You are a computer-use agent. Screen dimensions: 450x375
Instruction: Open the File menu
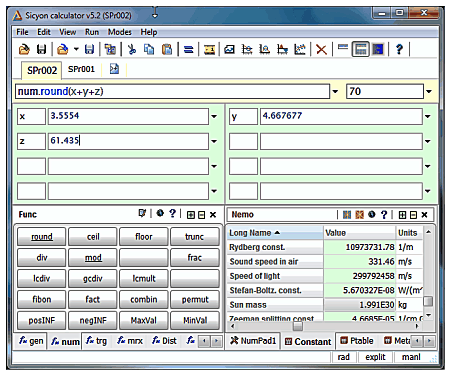22,32
